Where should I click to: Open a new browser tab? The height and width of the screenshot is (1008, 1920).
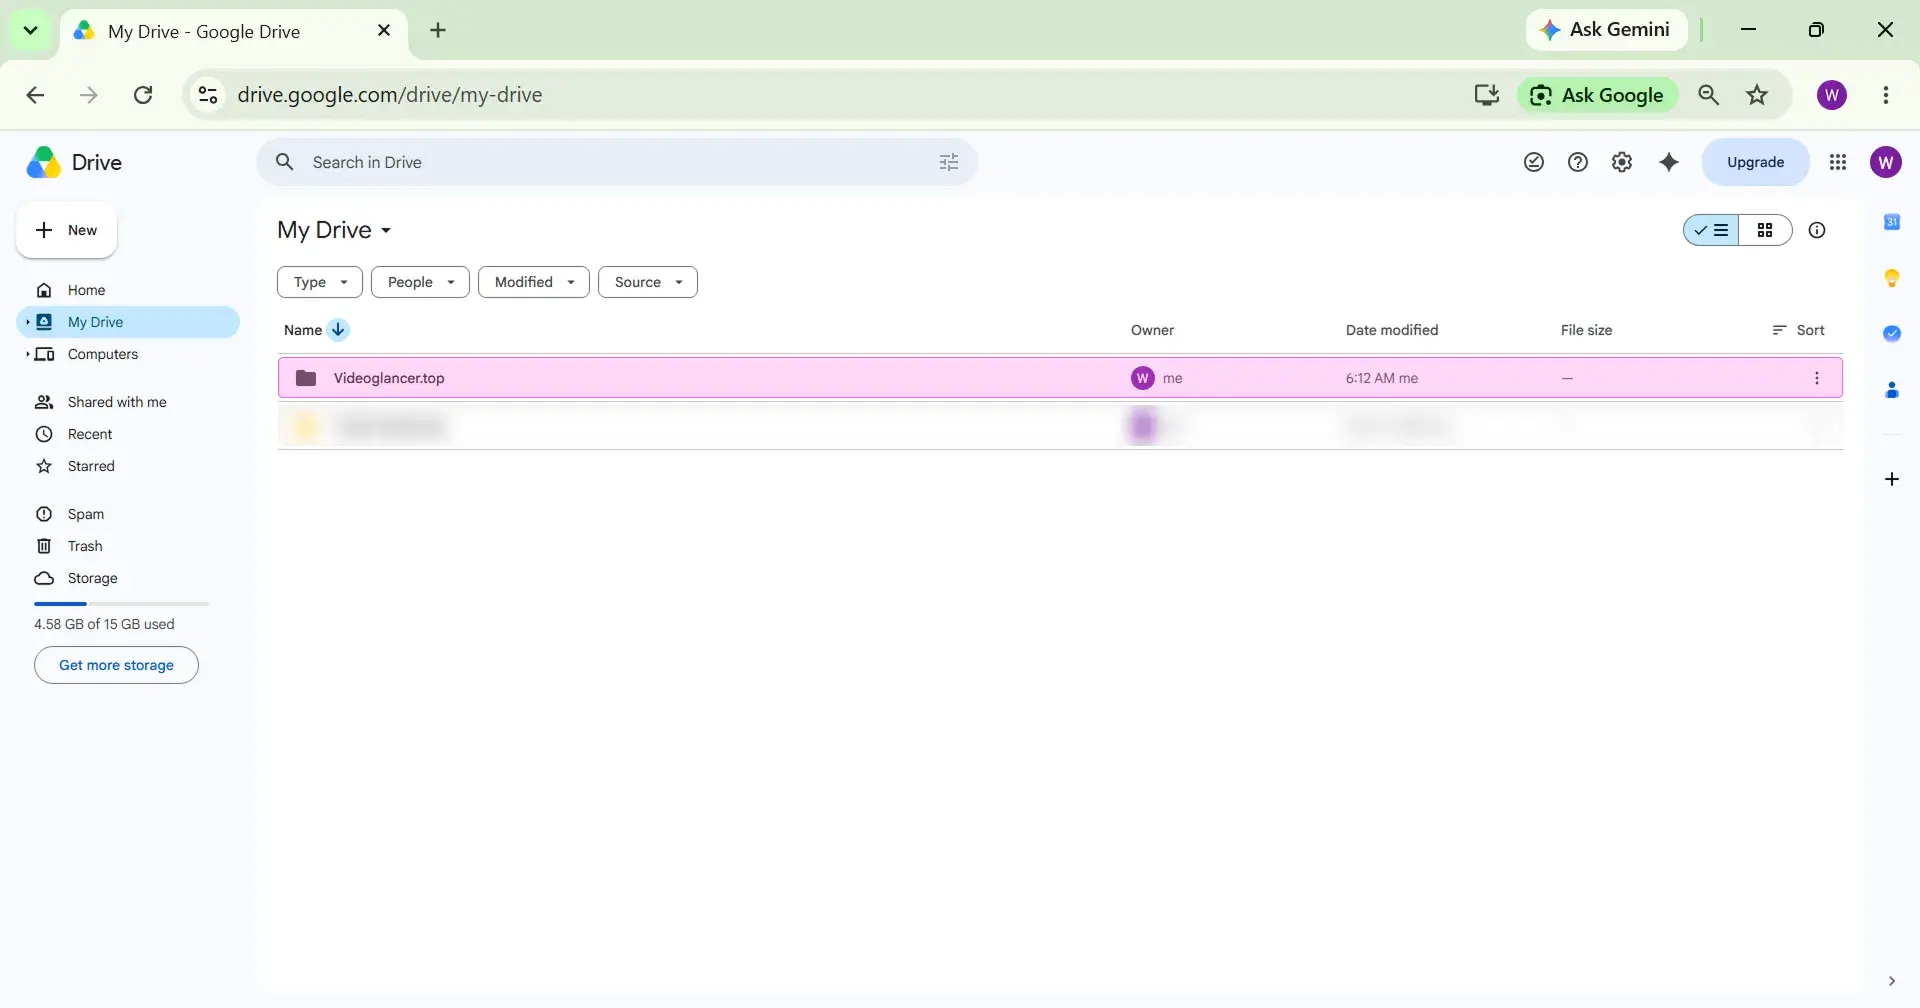(438, 30)
